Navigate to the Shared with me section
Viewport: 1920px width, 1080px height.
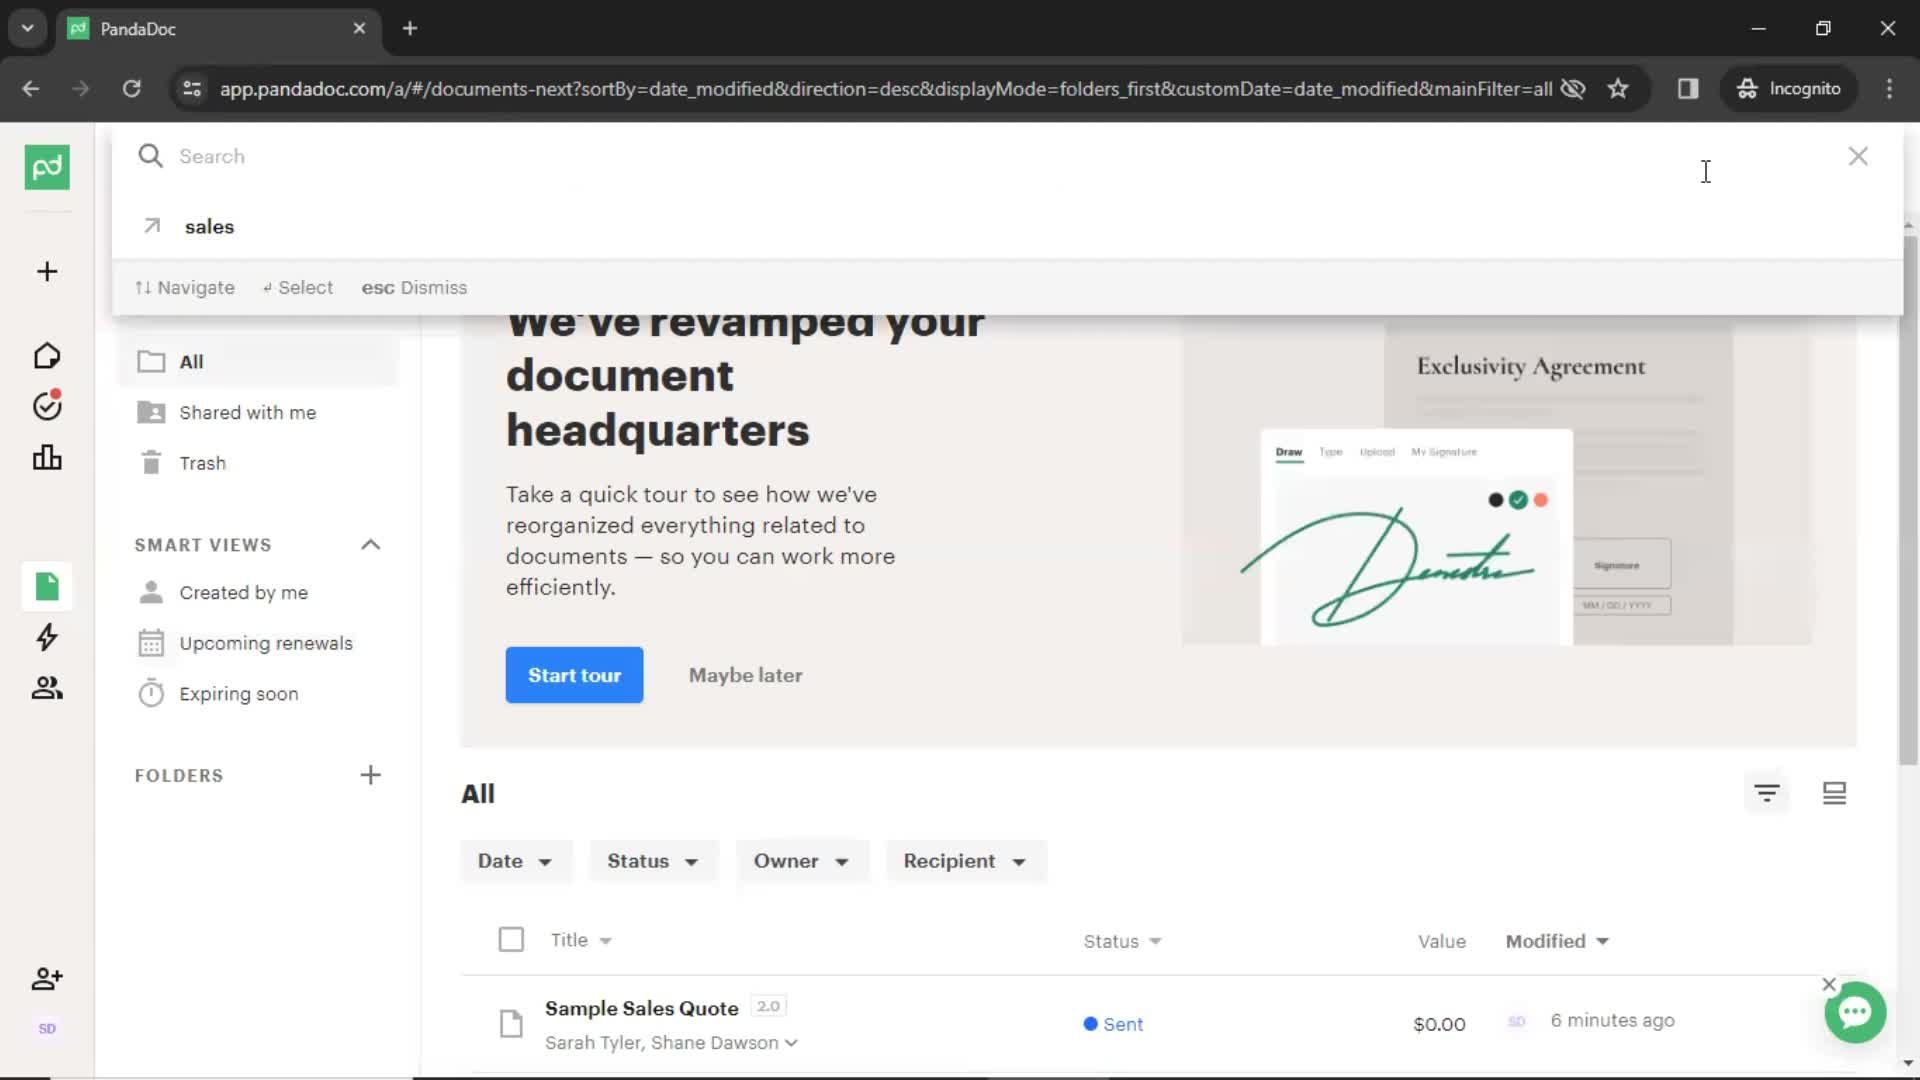(x=247, y=411)
